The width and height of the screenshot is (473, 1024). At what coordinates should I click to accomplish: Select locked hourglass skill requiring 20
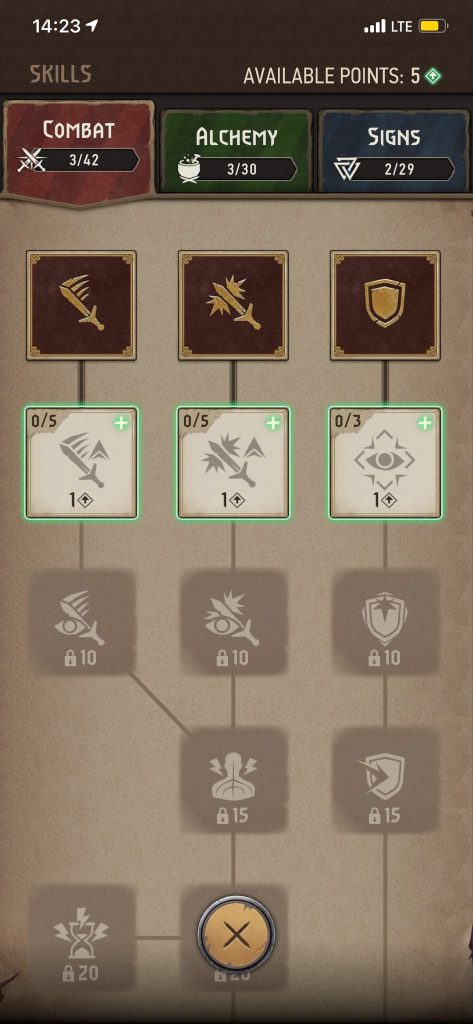coord(82,938)
